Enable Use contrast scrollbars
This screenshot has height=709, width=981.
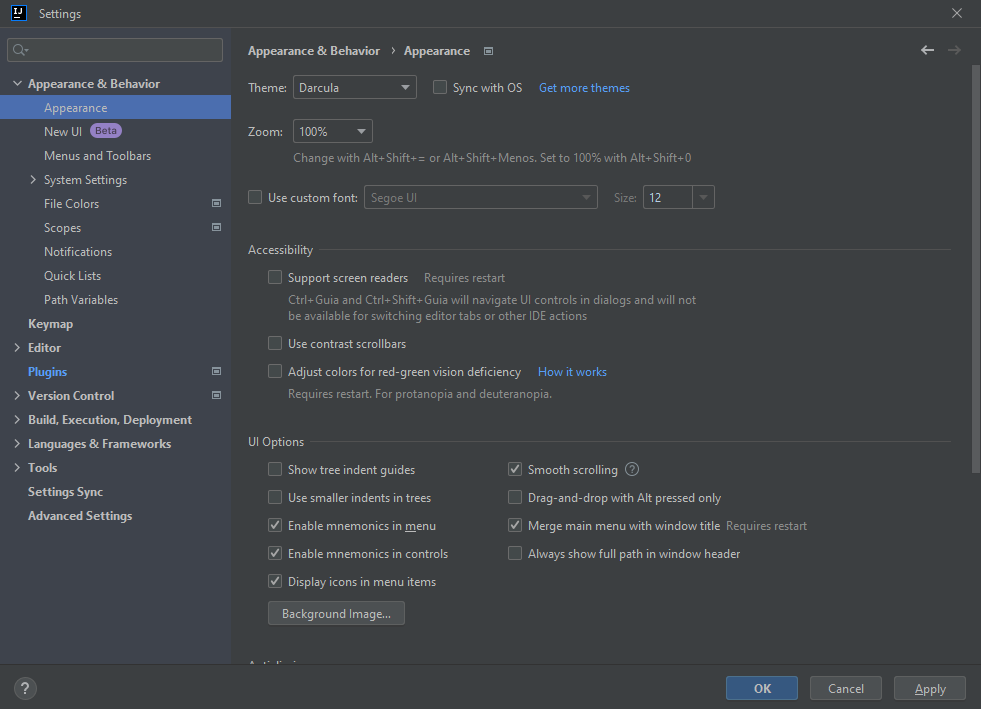(x=275, y=343)
